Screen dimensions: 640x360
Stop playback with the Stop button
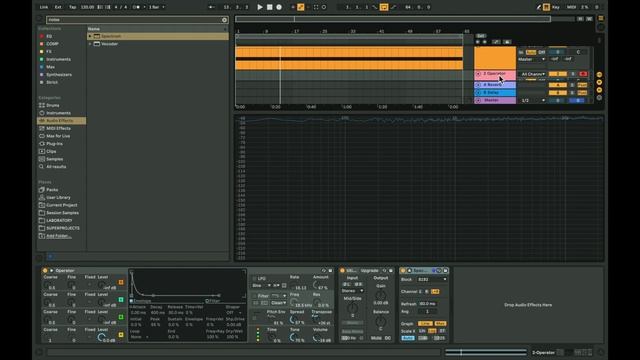pos(269,7)
